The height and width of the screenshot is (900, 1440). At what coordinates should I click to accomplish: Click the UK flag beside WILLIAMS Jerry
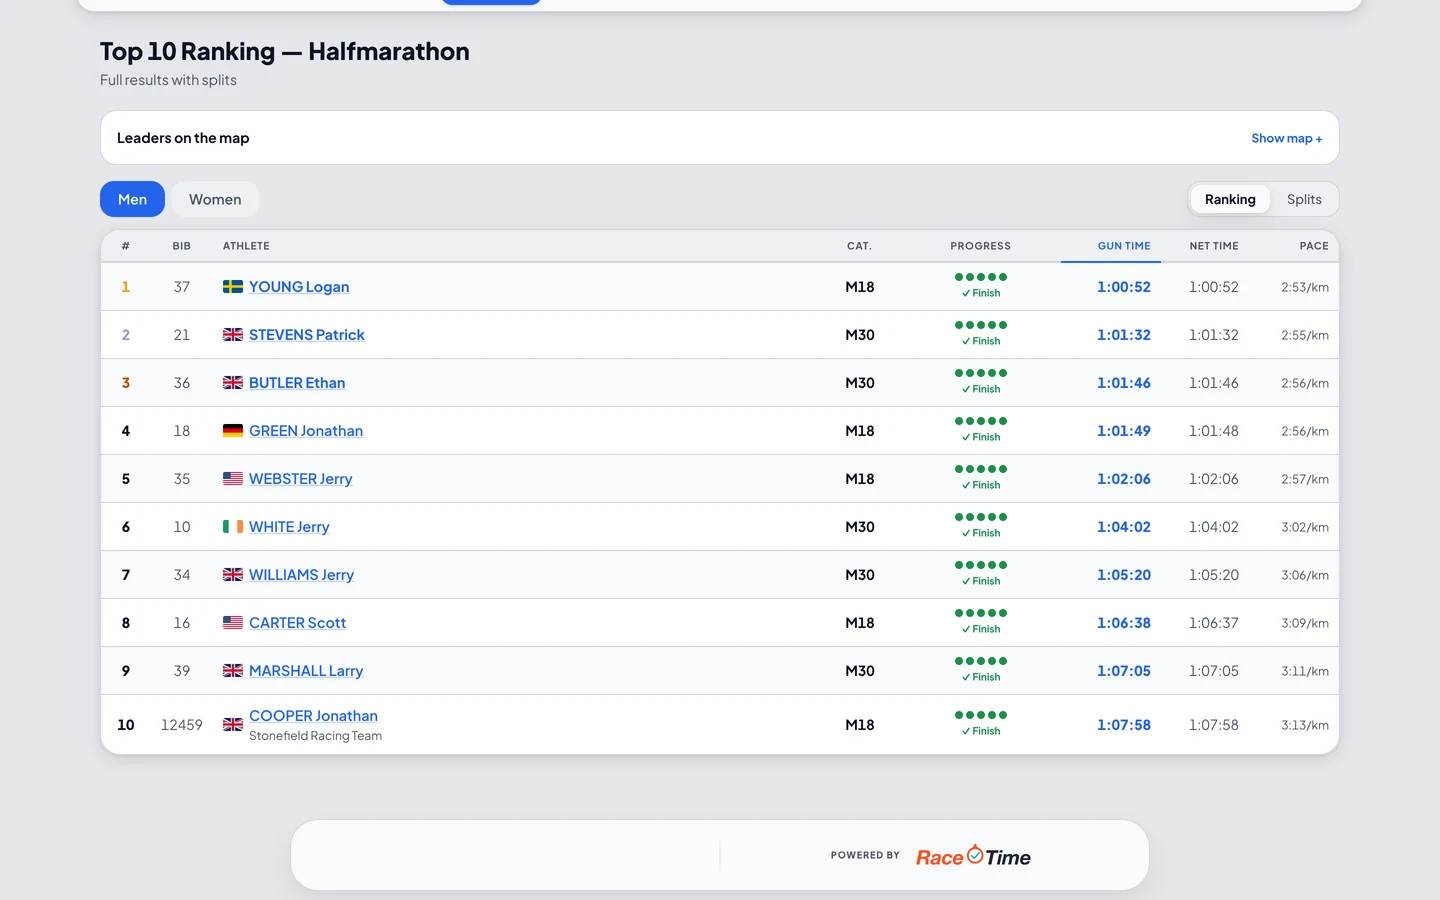tap(233, 575)
